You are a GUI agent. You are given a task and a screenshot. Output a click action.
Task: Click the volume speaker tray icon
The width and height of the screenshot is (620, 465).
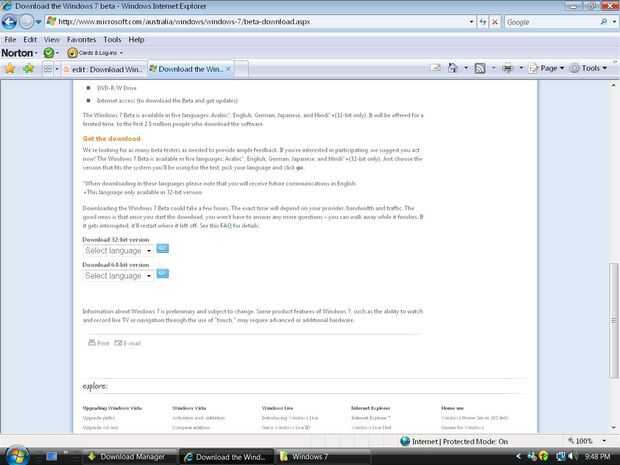pos(571,457)
